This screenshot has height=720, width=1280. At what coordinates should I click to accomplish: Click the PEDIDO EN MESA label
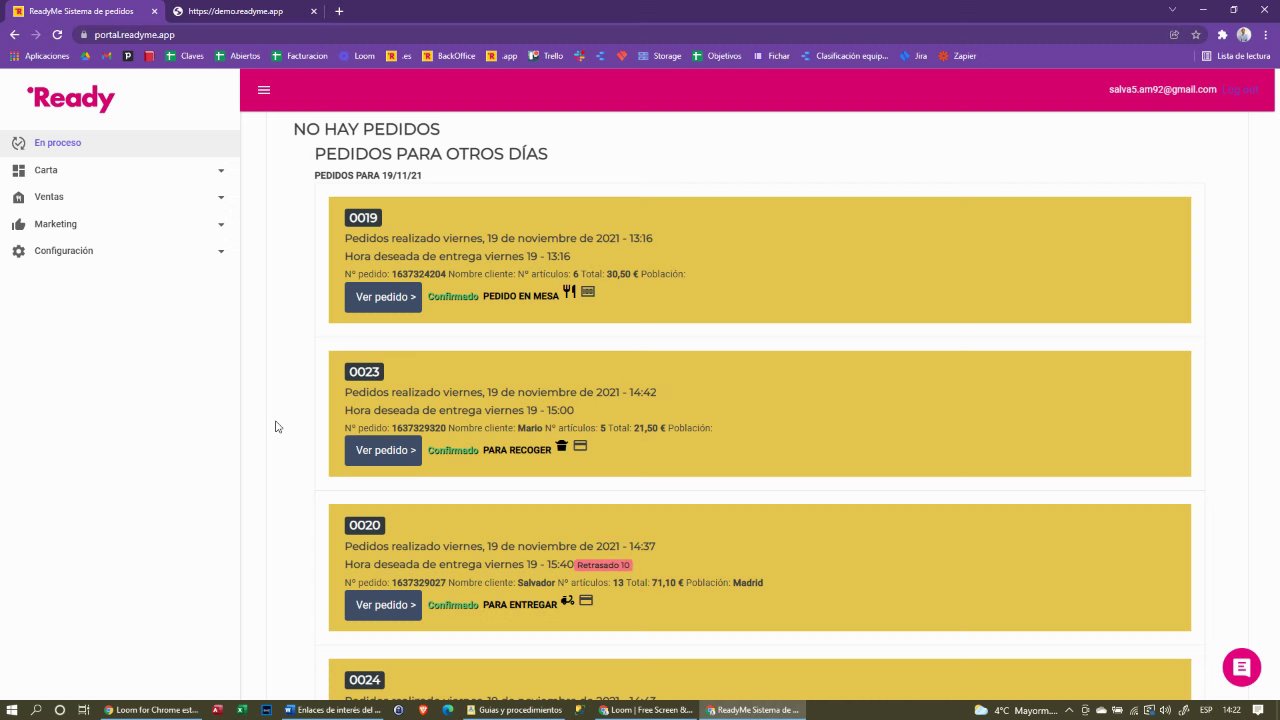(521, 297)
